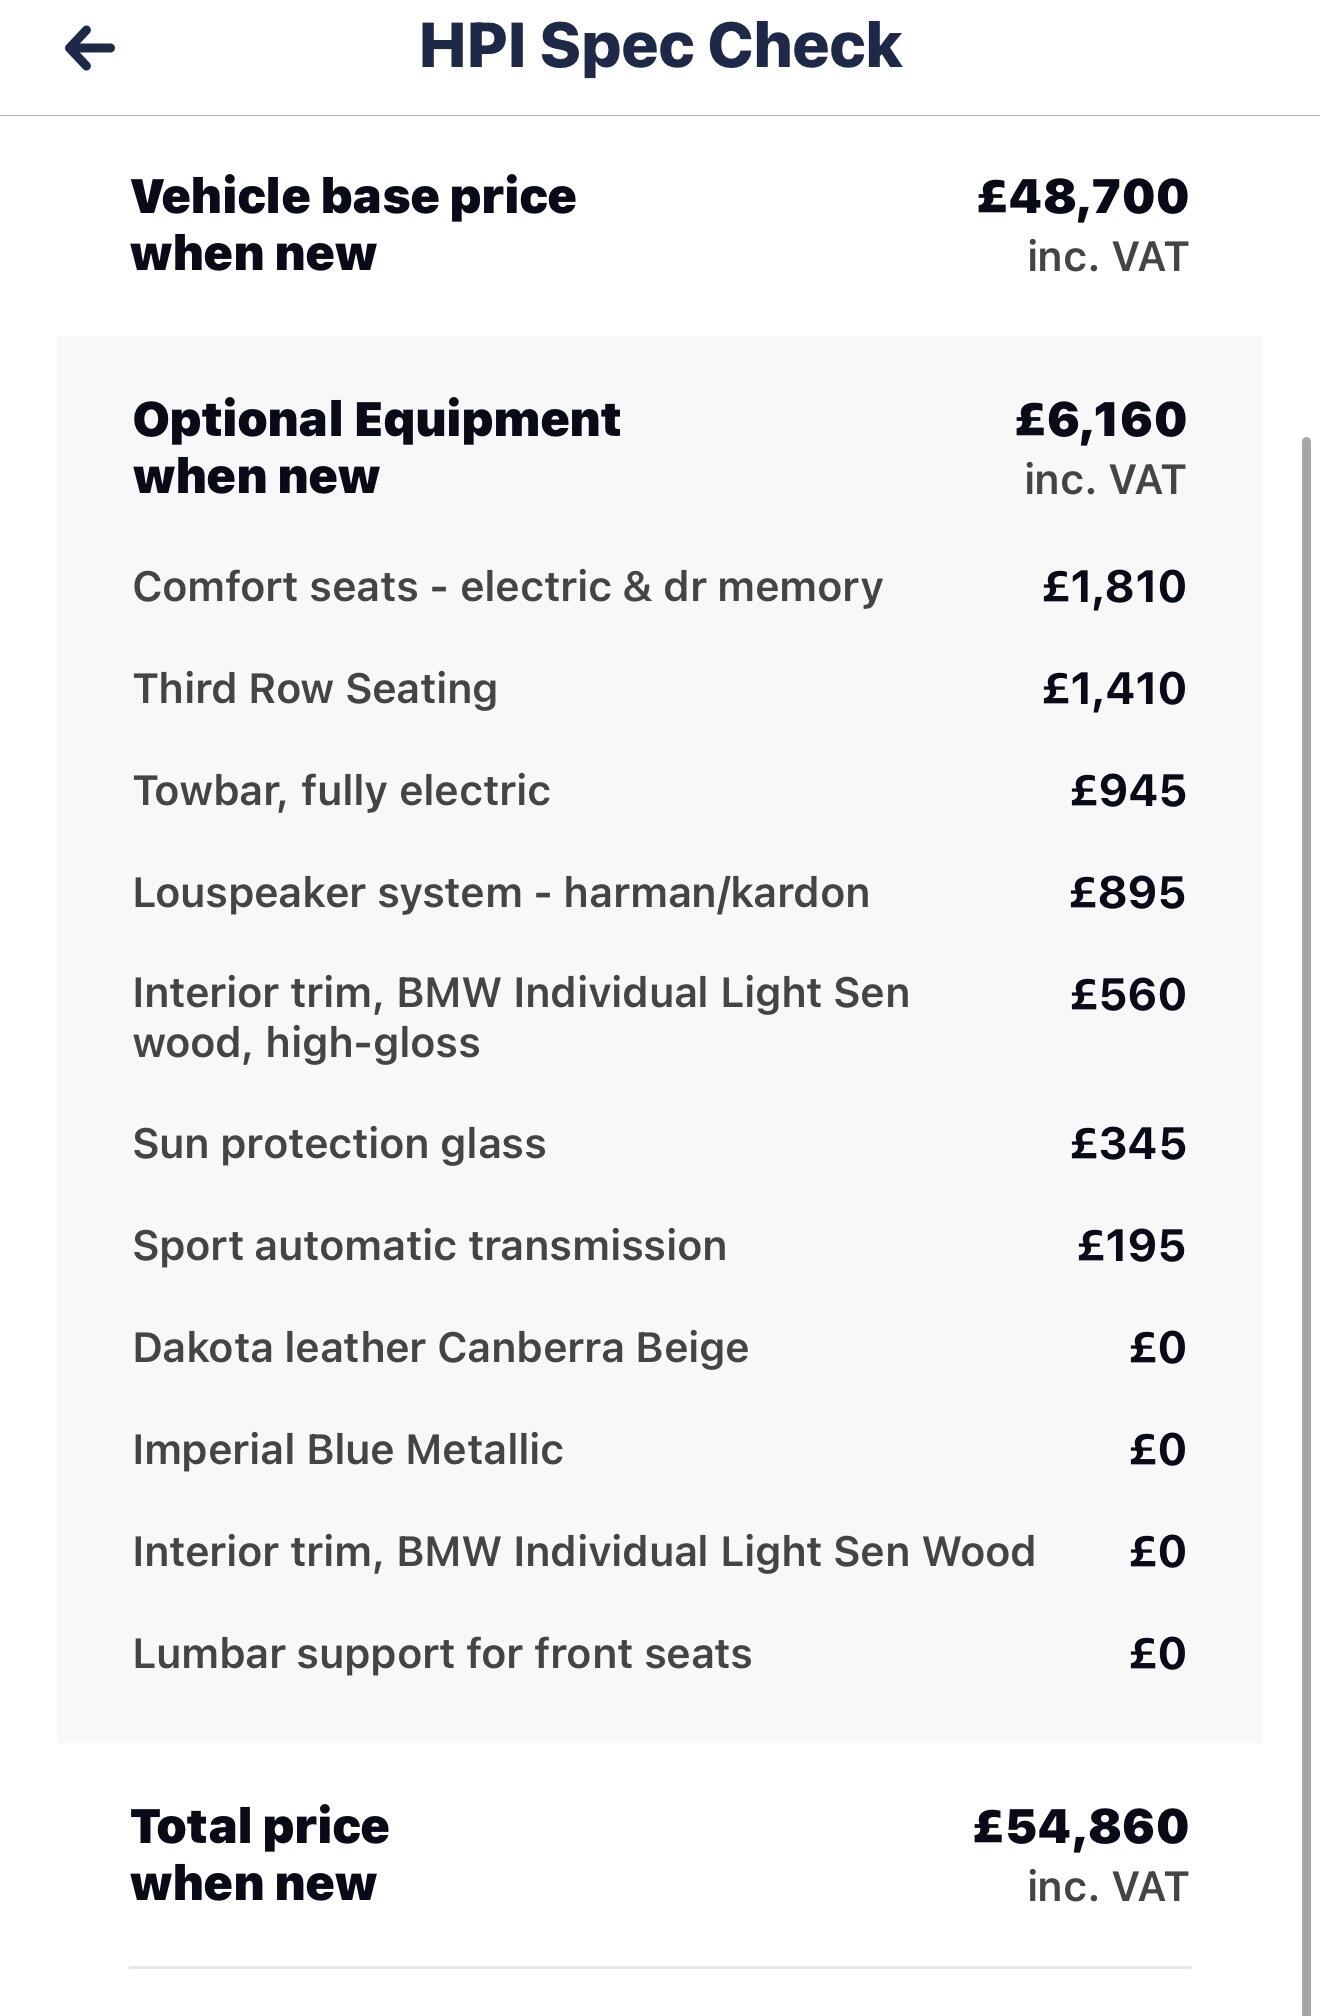Click the £1,810 comfort seats price

coord(1115,588)
